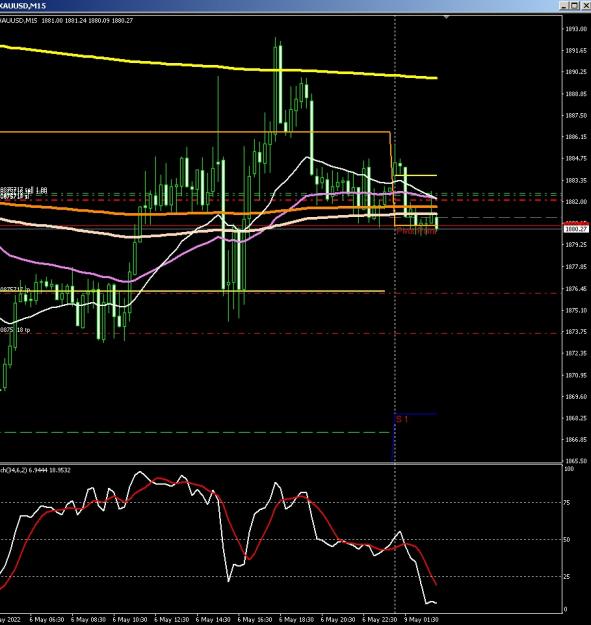Click the 6 May 10:30 time label
Viewport: 591px width, 625px height.
coord(130,620)
